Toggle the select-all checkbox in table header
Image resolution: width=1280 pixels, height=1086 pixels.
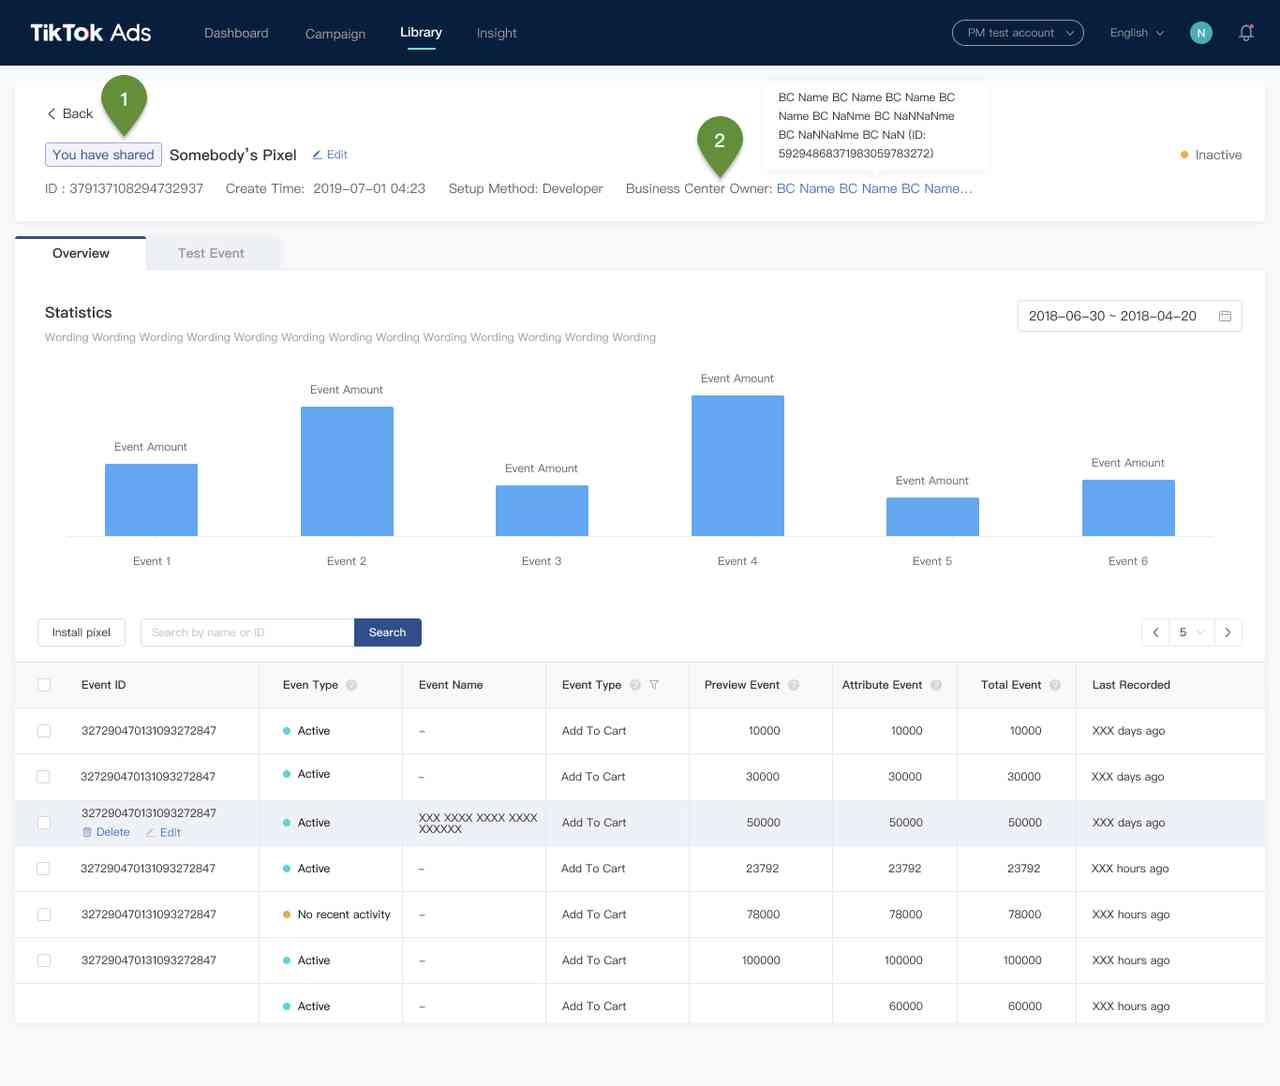(44, 685)
